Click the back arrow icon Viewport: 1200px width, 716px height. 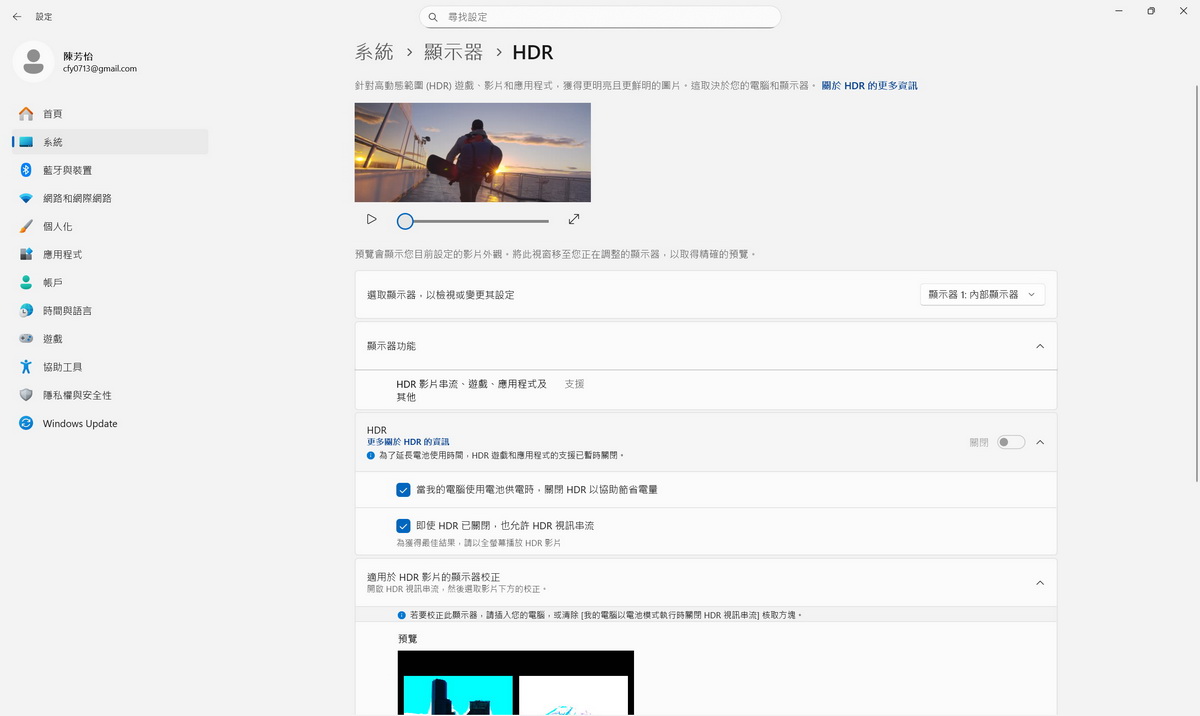pos(17,17)
